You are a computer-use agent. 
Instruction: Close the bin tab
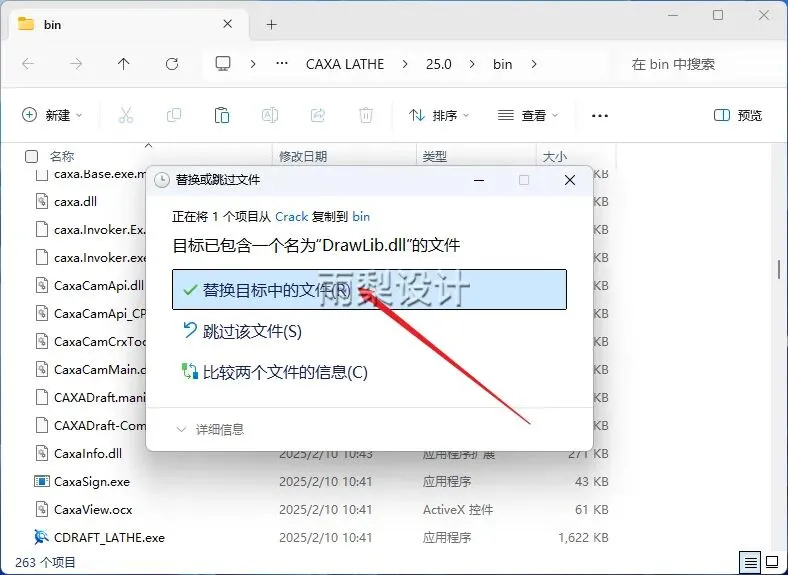click(x=228, y=24)
